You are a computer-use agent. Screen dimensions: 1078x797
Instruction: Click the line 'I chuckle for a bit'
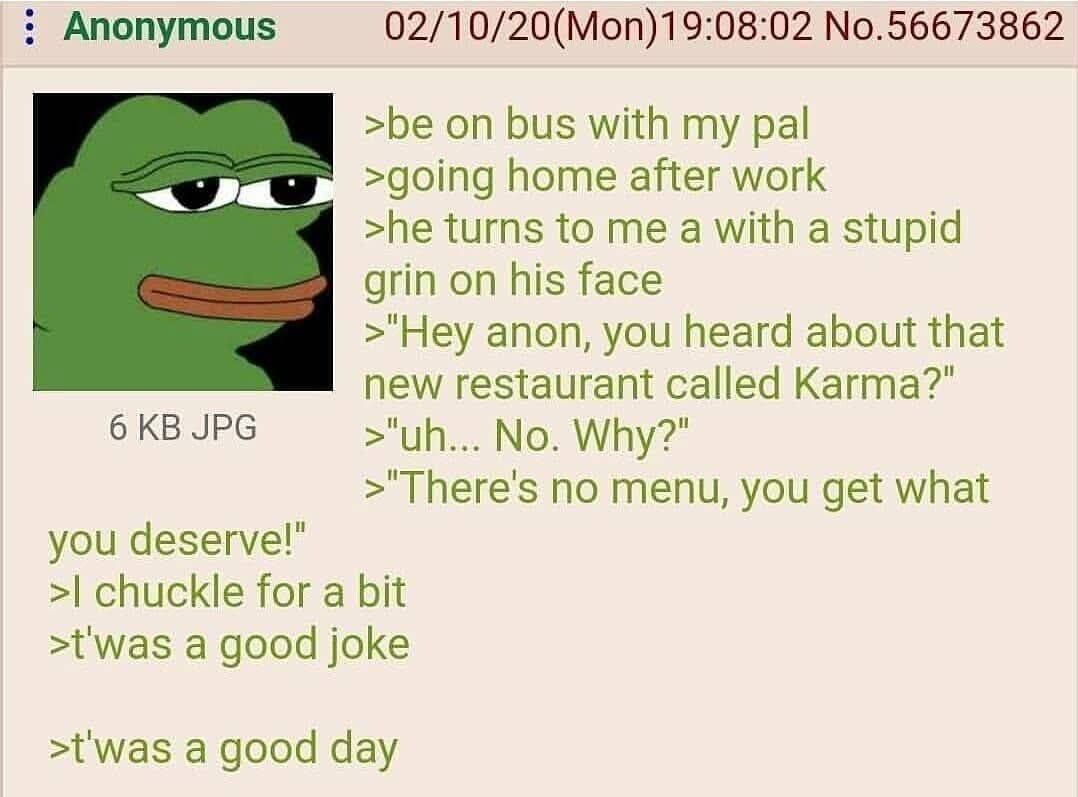(228, 593)
